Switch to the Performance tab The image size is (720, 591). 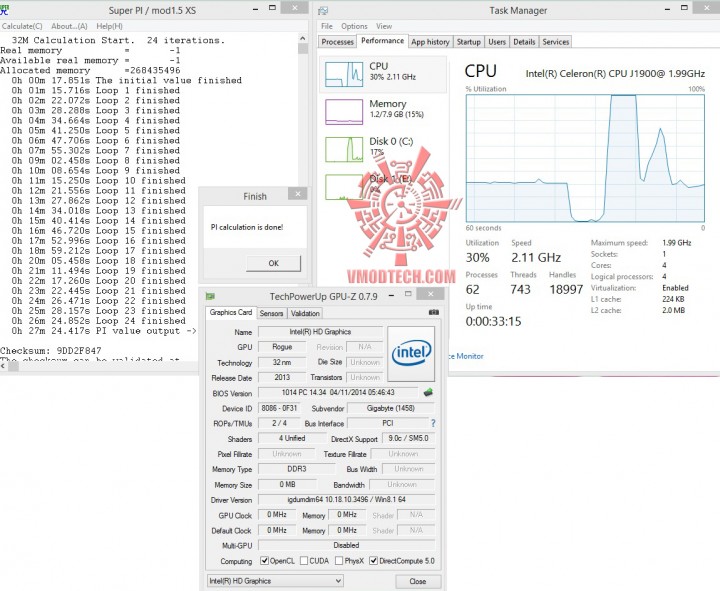pyautogui.click(x=382, y=41)
